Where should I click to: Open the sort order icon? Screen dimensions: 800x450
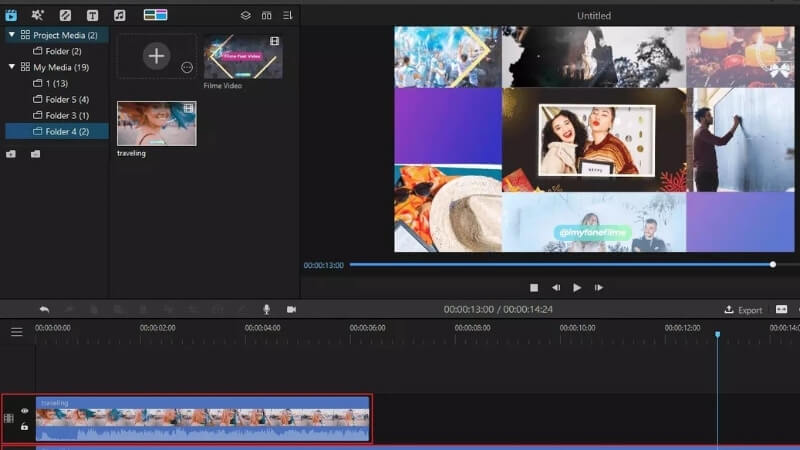tap(288, 15)
